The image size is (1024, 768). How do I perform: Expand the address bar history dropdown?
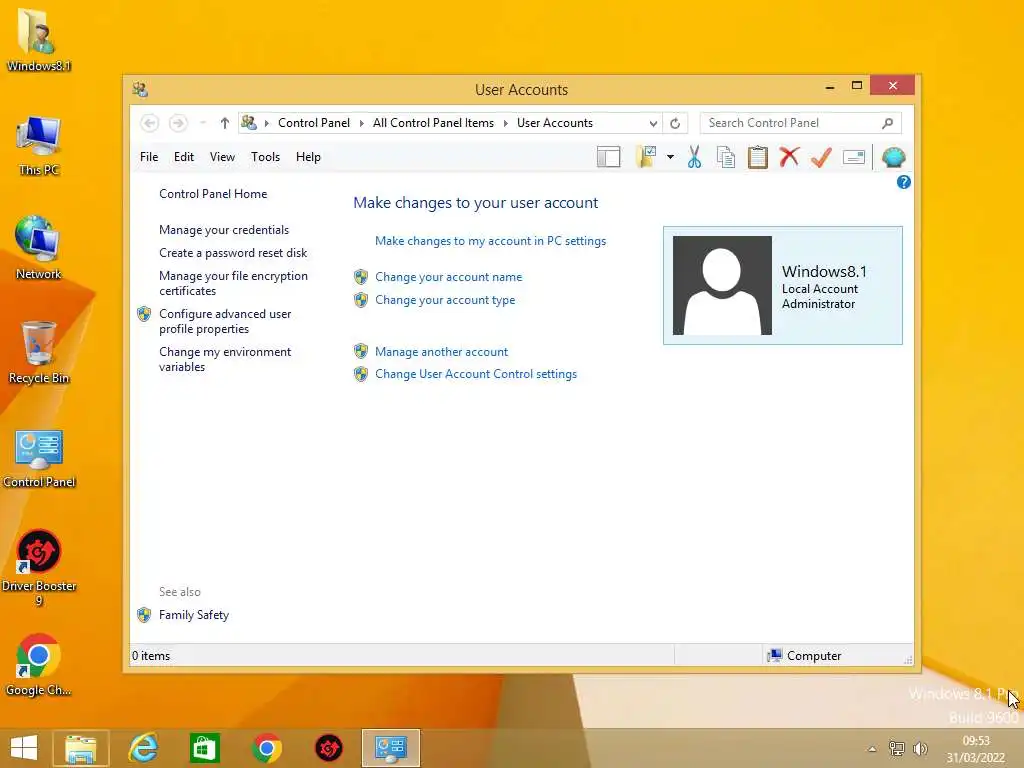tap(652, 123)
